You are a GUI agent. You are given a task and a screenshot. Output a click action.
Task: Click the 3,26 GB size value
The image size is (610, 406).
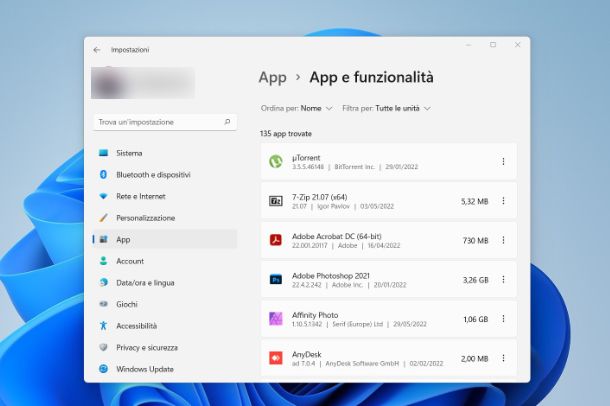click(475, 280)
